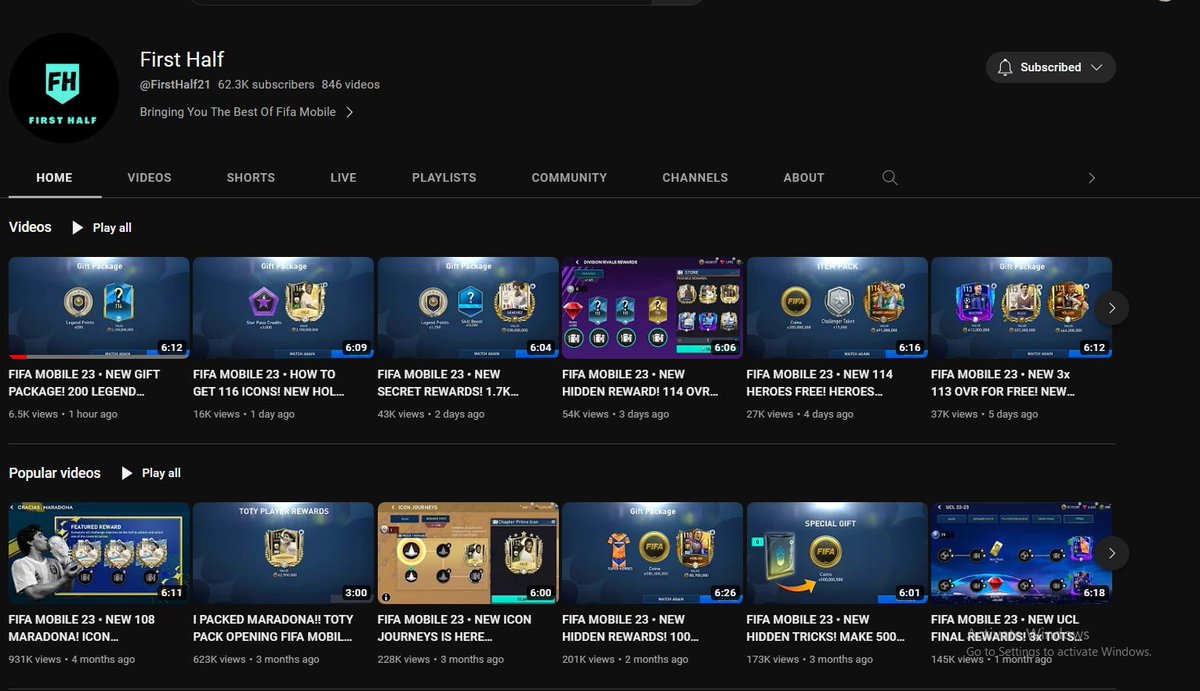The image size is (1200, 691).
Task: Go to the PLAYLISTS tab
Action: [x=444, y=178]
